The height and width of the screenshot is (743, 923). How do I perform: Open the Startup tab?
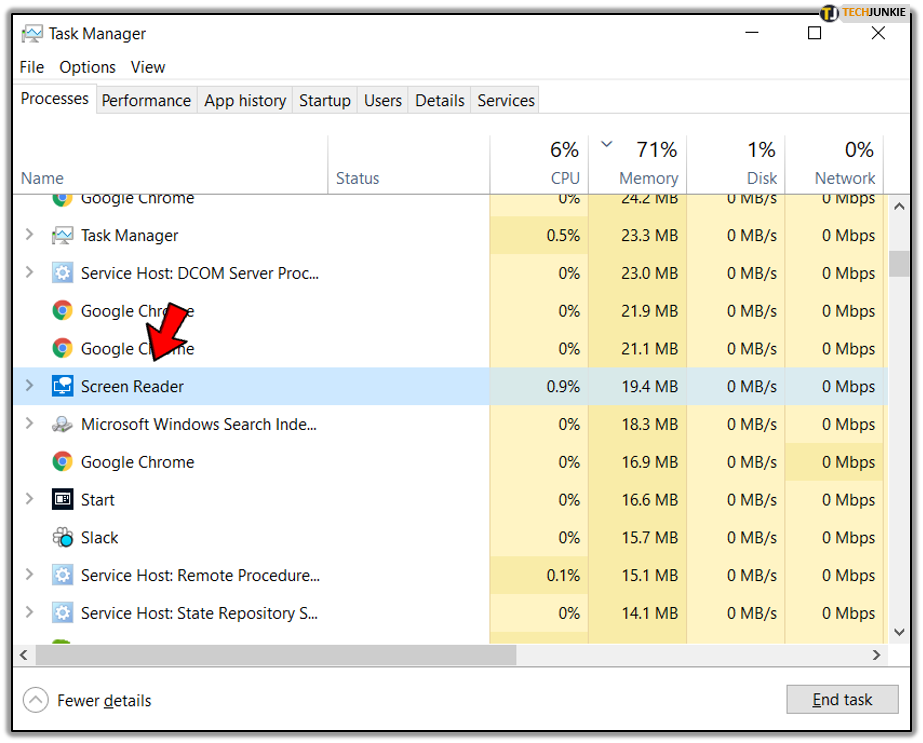coord(324,101)
